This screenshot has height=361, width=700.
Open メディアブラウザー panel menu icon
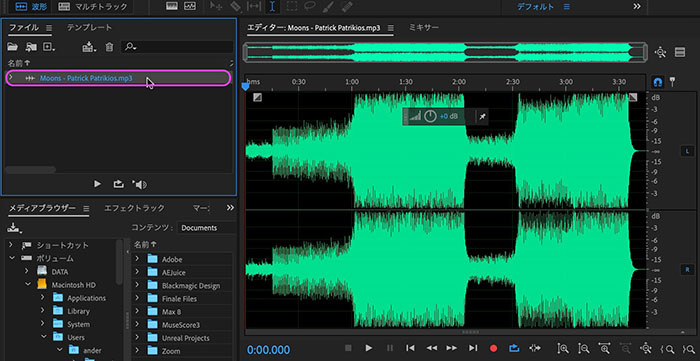[x=86, y=208]
